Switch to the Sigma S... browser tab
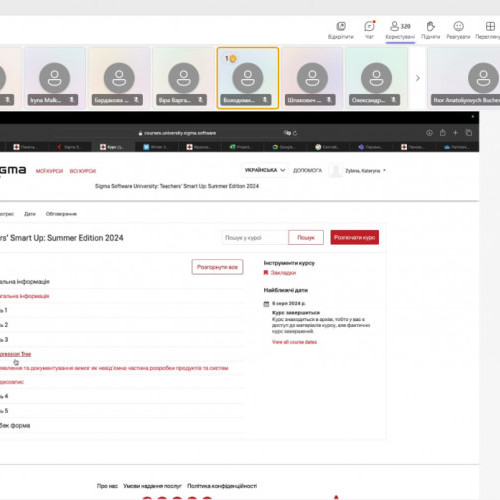This screenshot has height=500, width=500. (69, 147)
